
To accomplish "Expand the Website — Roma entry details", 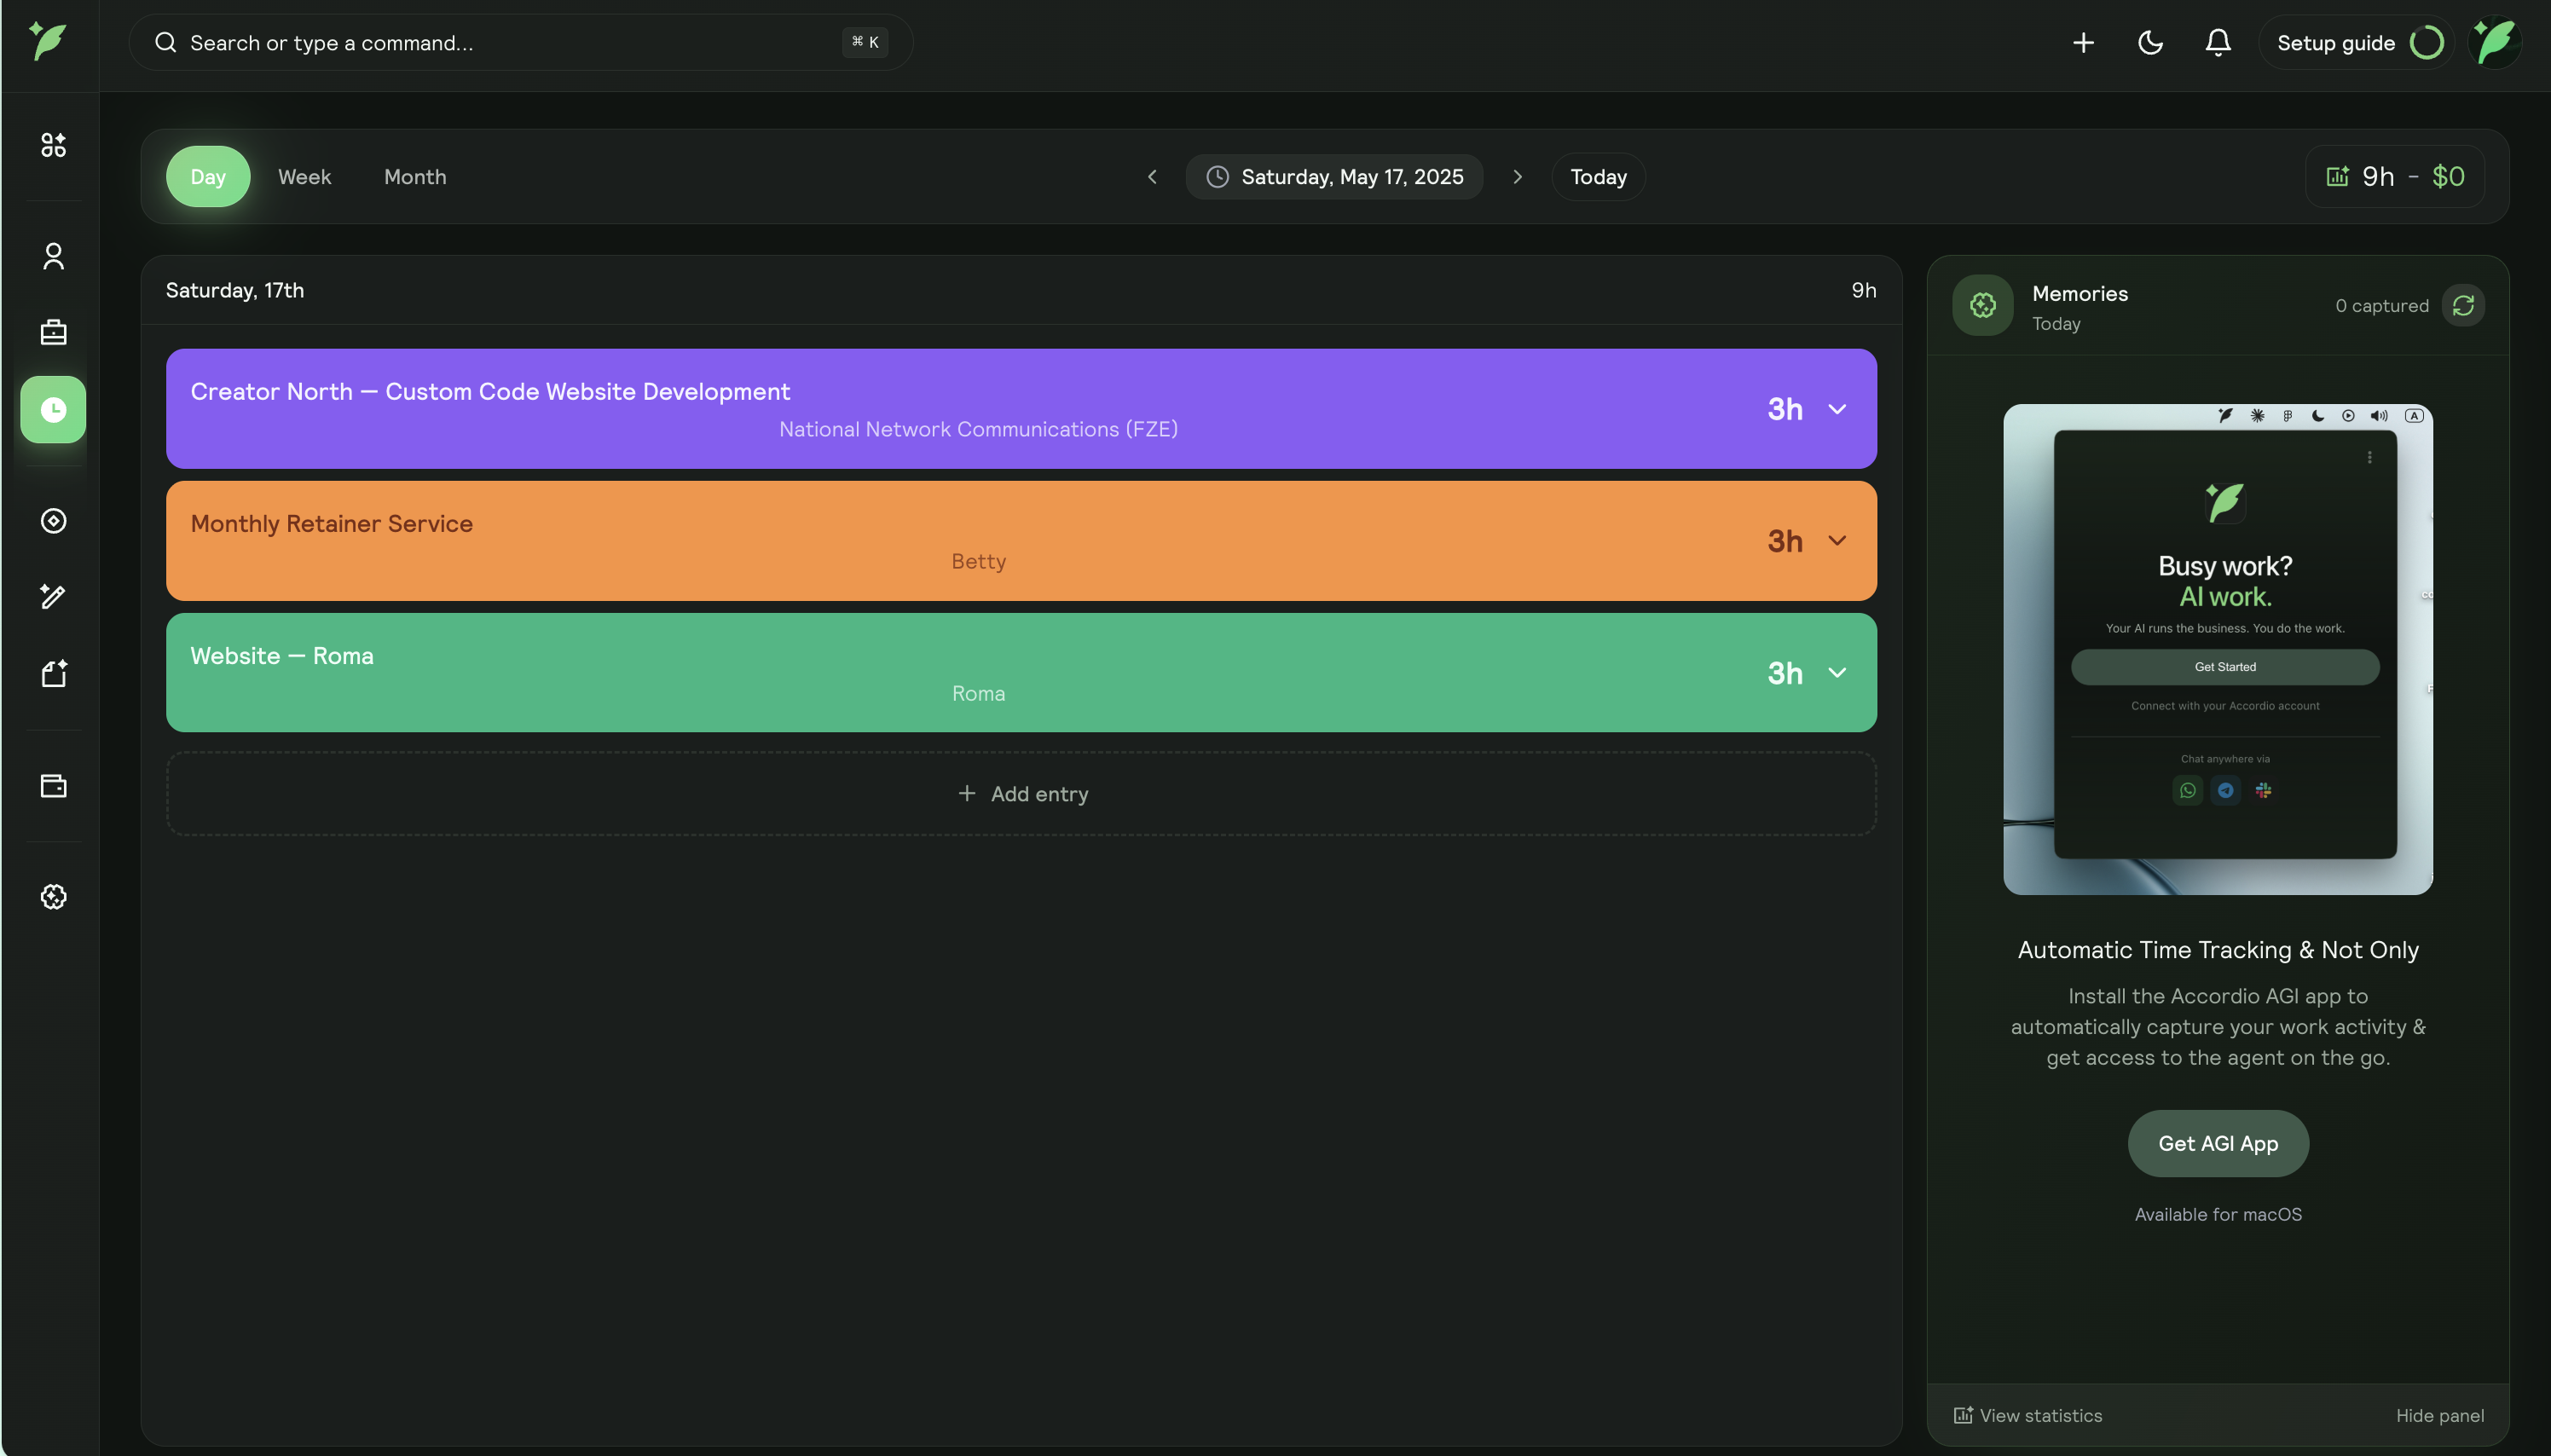I will click(x=1839, y=672).
